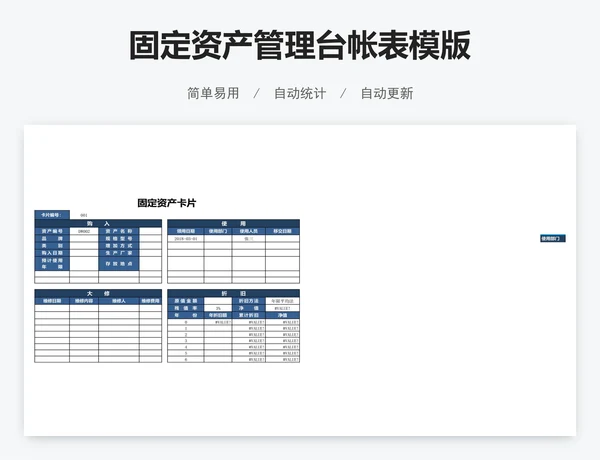
Task: Select the 维修内容 column header
Action: 84,301
